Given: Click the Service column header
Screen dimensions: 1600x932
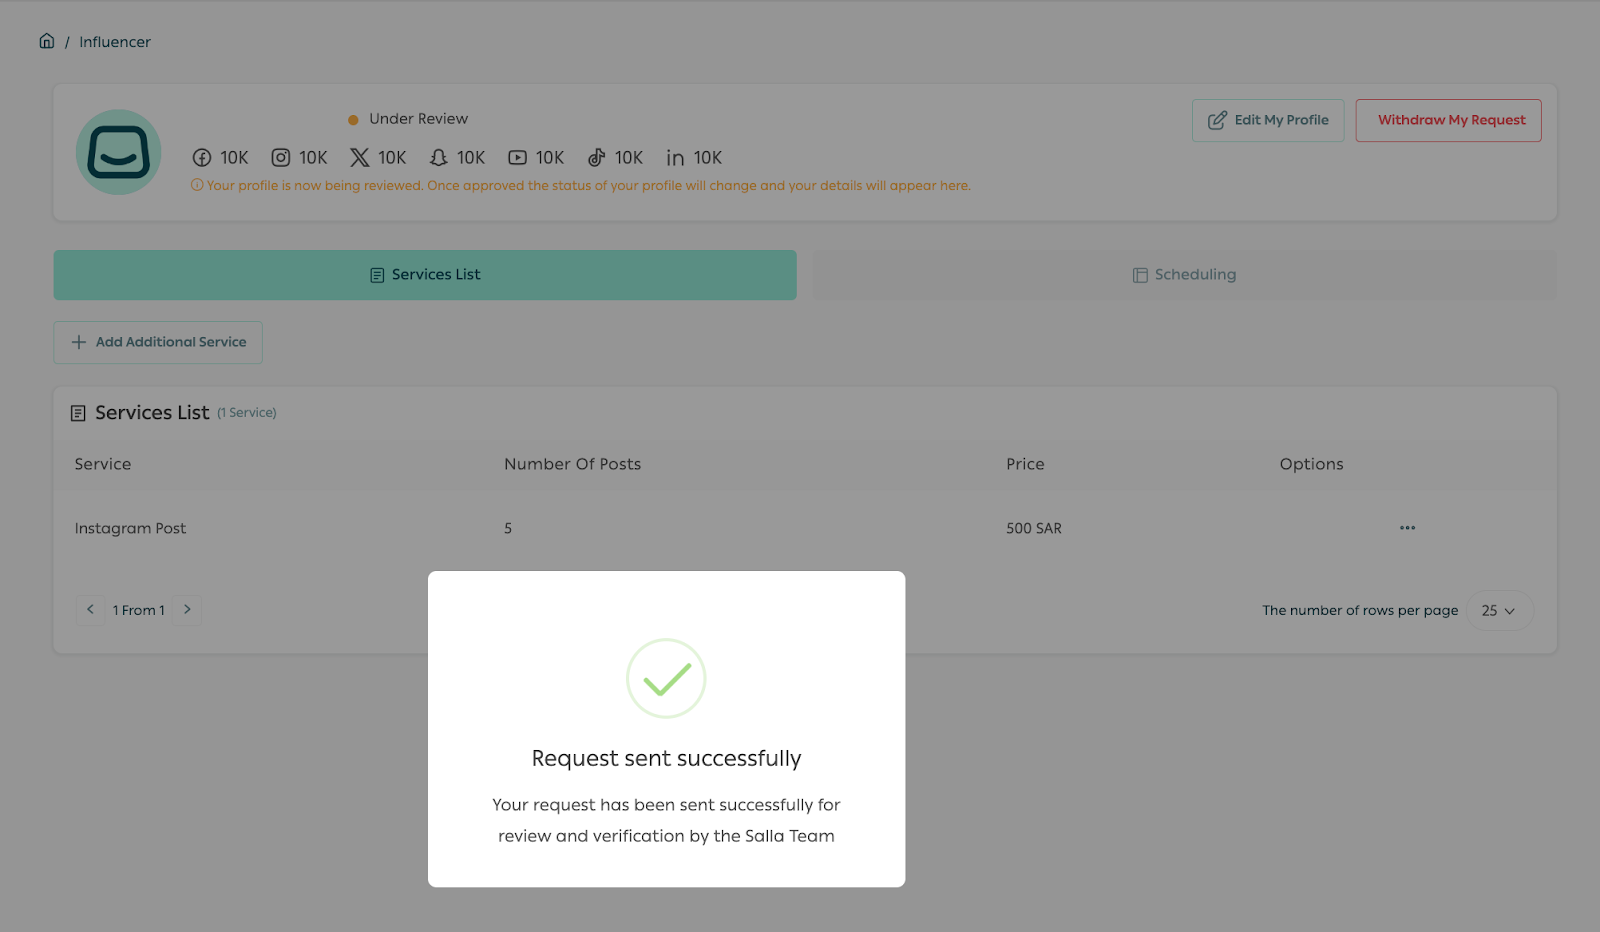Looking at the screenshot, I should click(103, 464).
